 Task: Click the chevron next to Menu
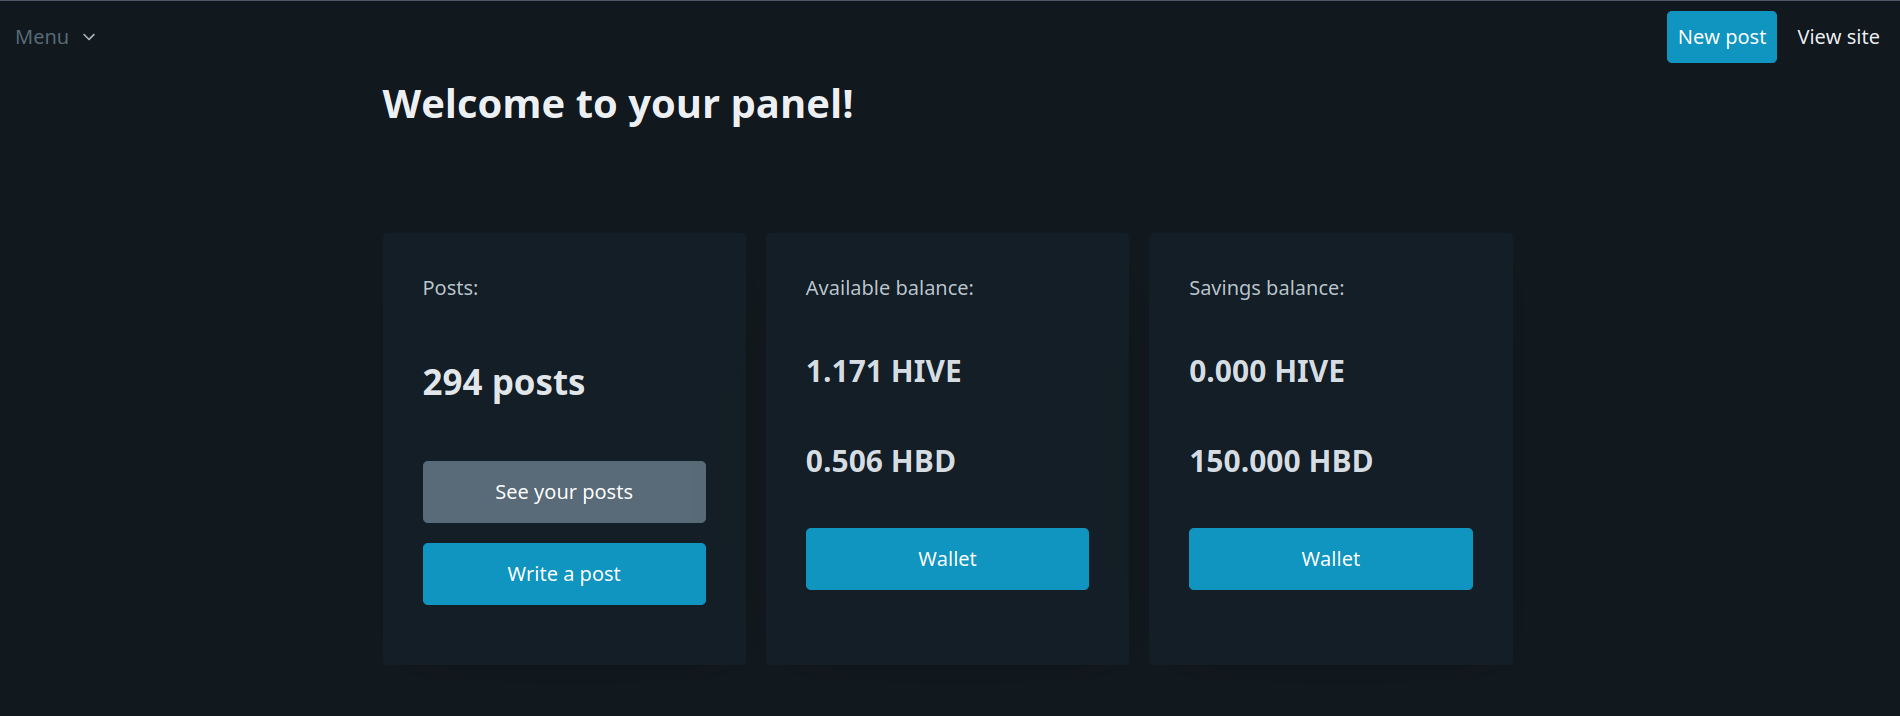pyautogui.click(x=89, y=38)
